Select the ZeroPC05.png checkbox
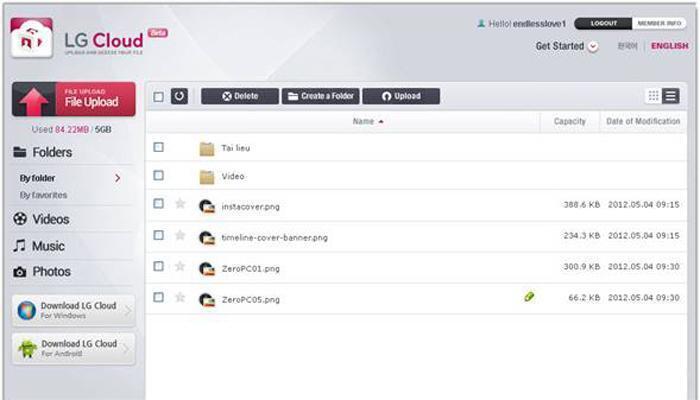700x400 pixels. (158, 297)
